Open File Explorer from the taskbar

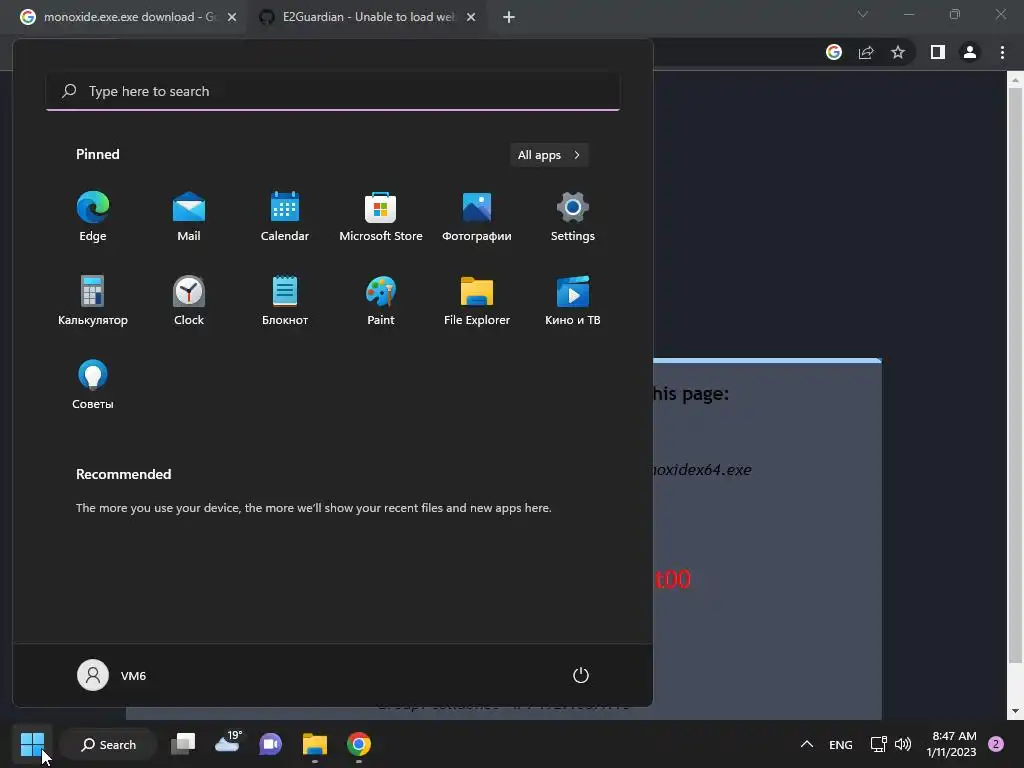[x=315, y=744]
